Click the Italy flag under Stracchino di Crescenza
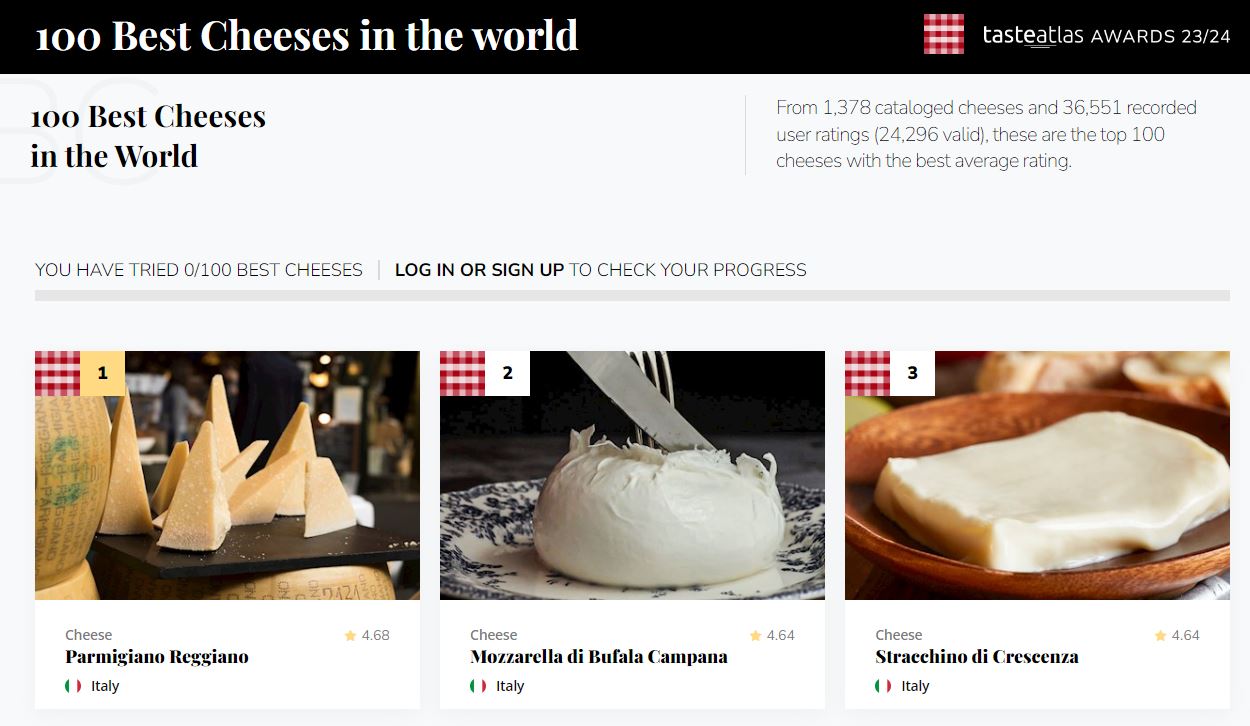The height and width of the screenshot is (726, 1250). coord(883,686)
